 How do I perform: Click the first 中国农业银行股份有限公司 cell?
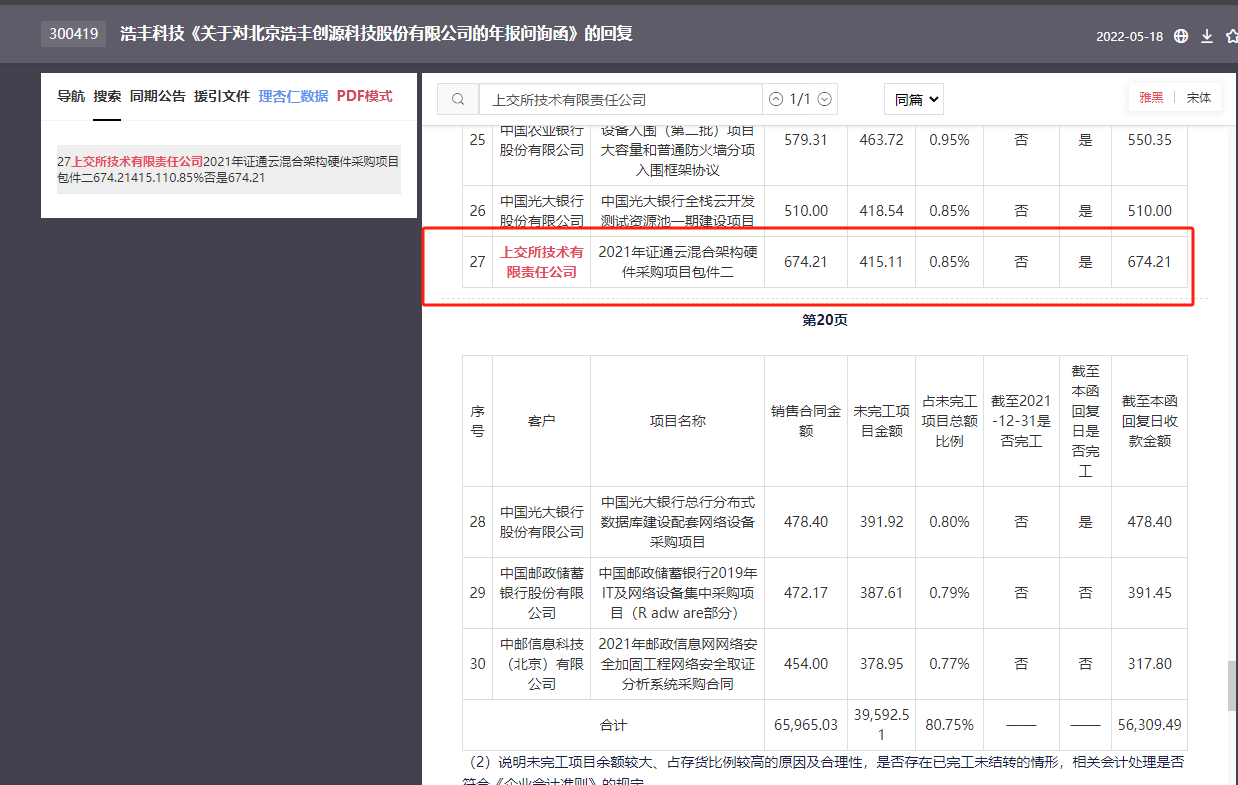click(541, 140)
